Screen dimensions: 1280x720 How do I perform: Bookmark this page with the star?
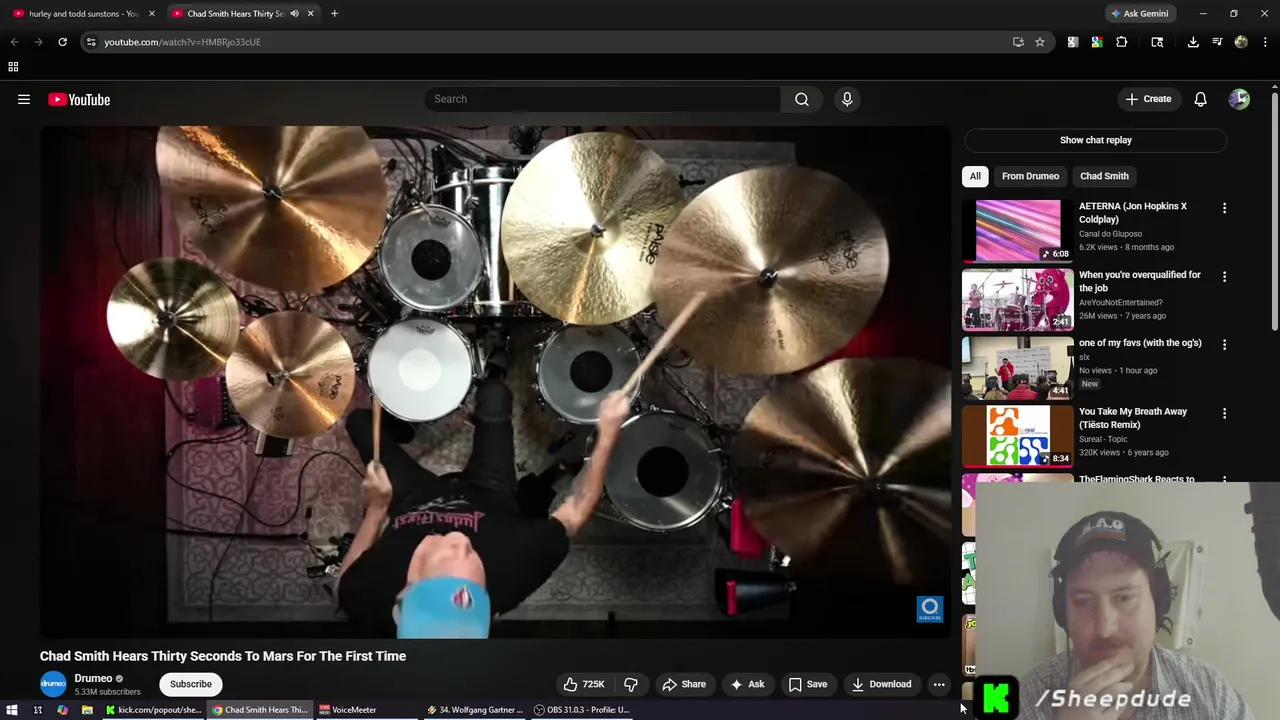pyautogui.click(x=1040, y=42)
